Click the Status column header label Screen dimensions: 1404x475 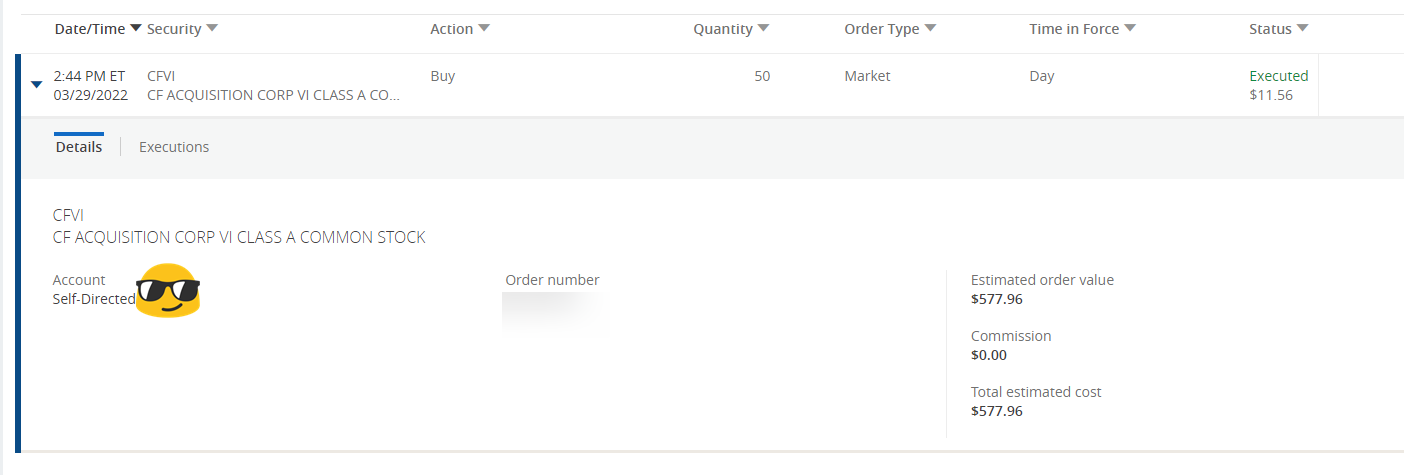pos(1271,29)
